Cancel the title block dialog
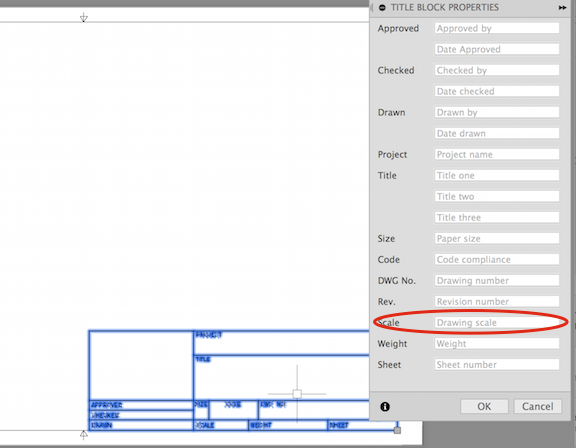 point(537,407)
